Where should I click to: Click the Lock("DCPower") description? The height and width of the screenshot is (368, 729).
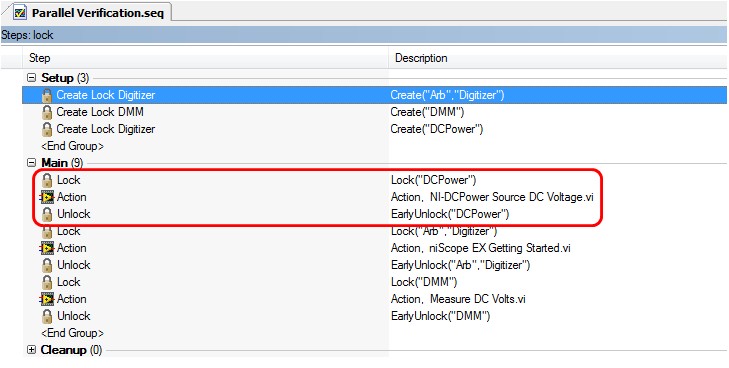coord(434,180)
